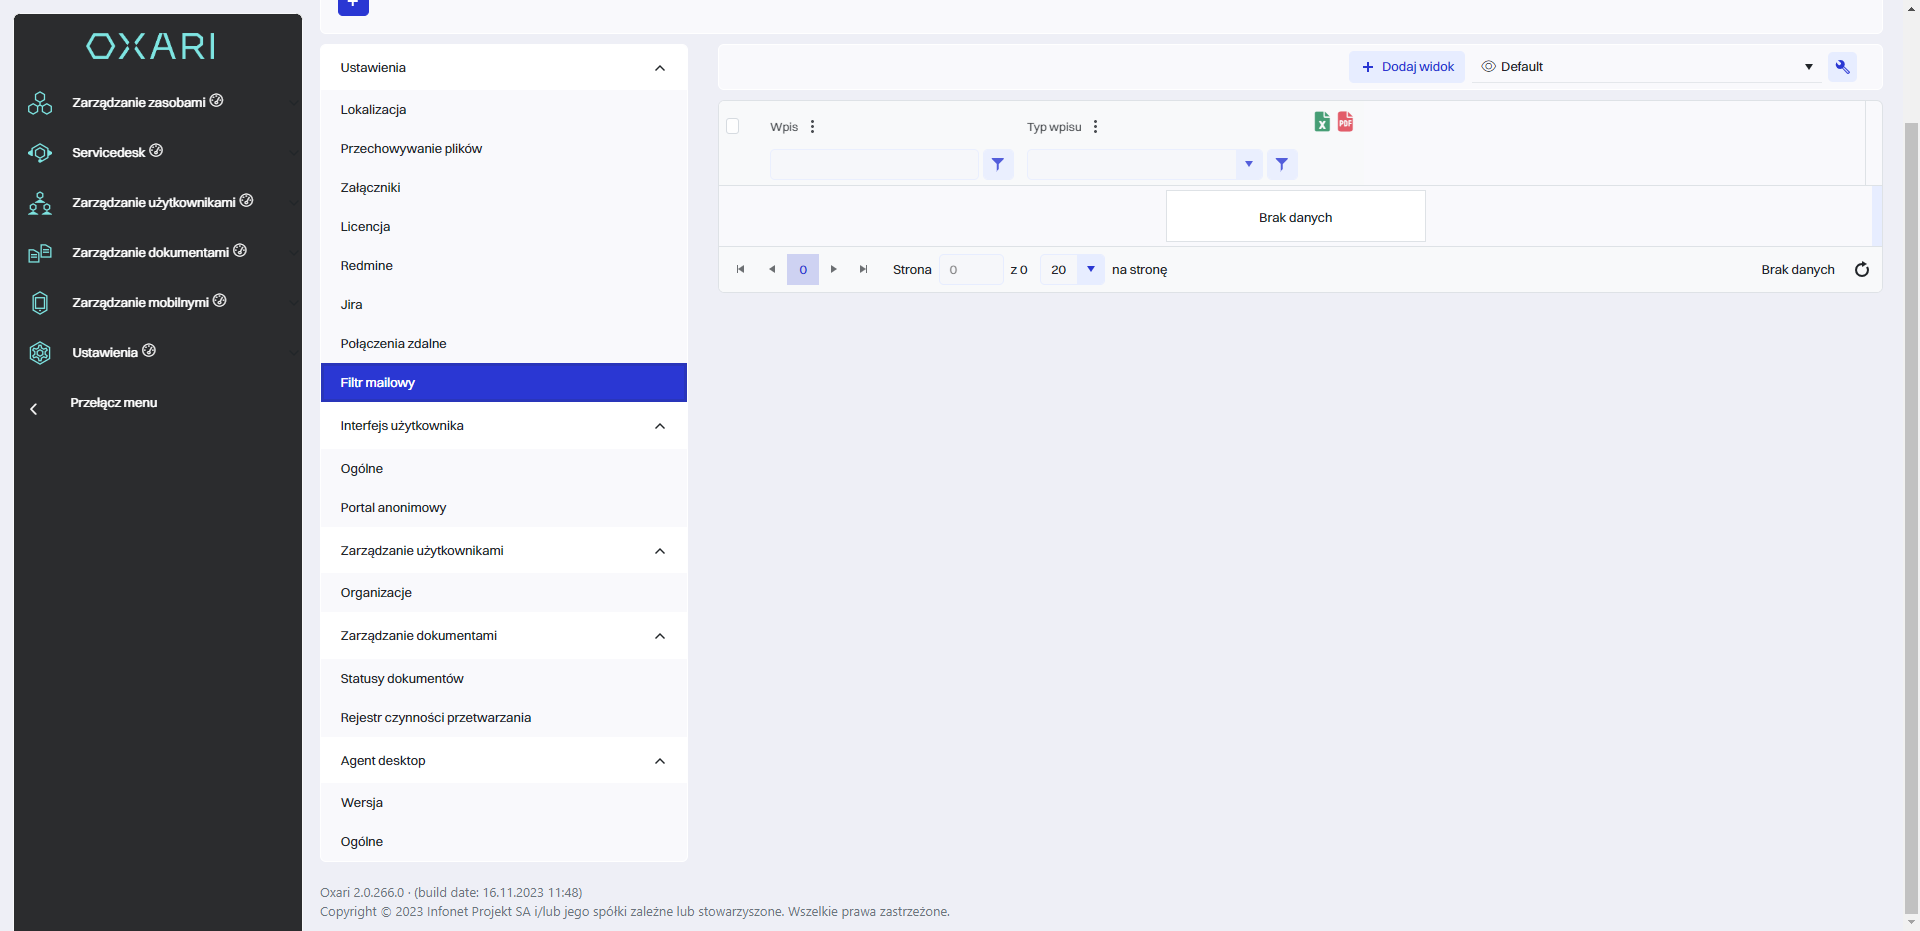Open the items per page dropdown

click(x=1090, y=270)
